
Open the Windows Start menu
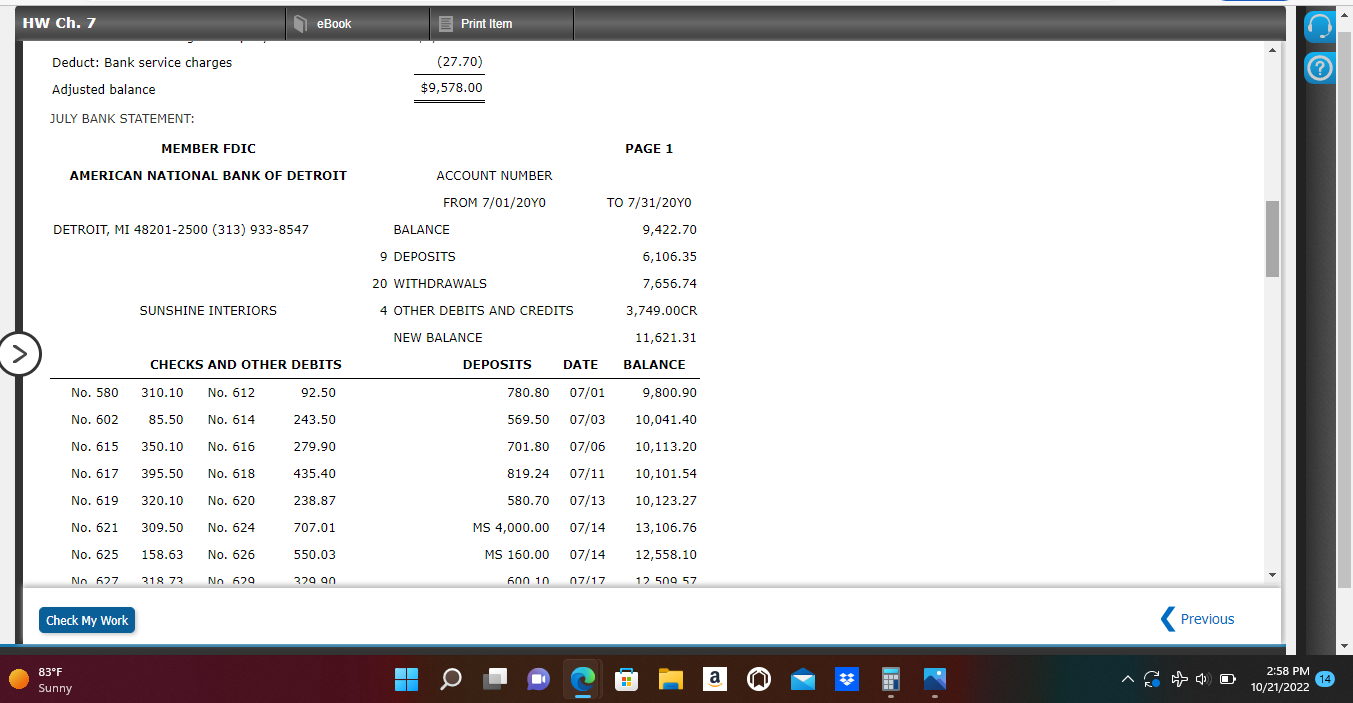coord(406,680)
